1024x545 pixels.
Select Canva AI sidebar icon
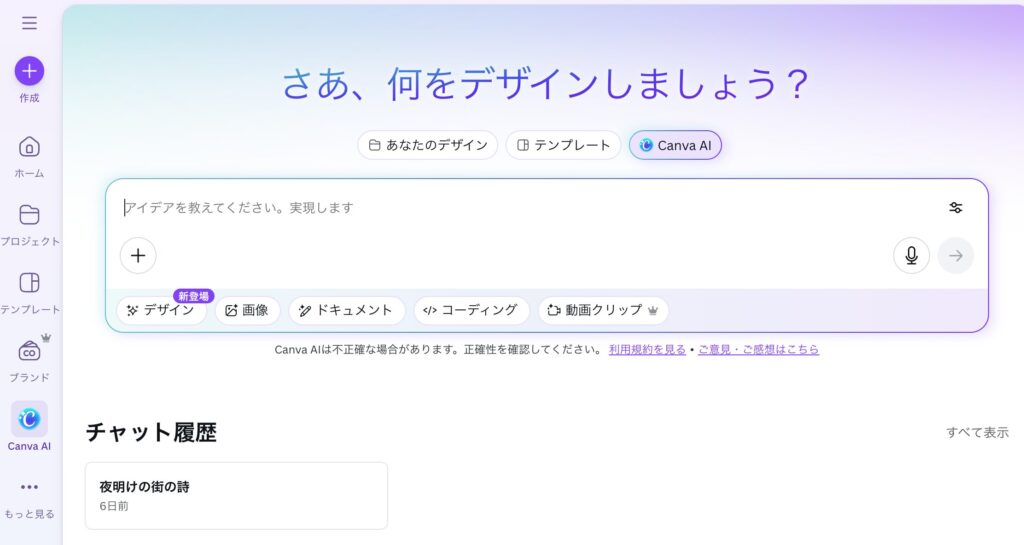29,419
